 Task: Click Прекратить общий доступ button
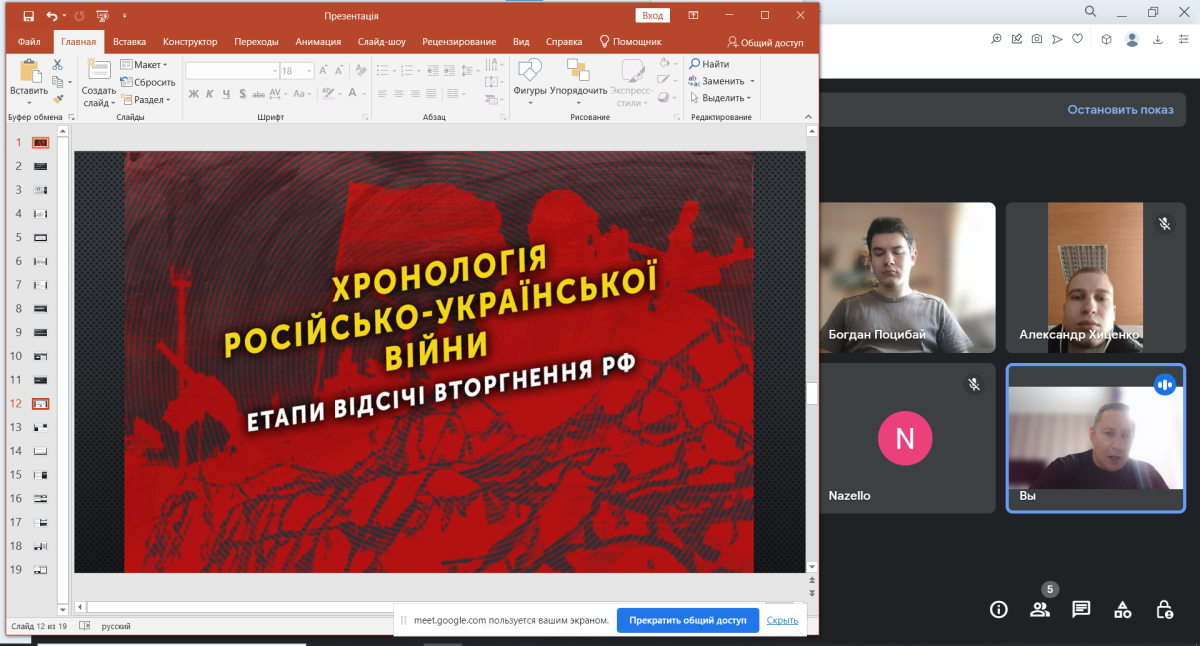(x=687, y=620)
